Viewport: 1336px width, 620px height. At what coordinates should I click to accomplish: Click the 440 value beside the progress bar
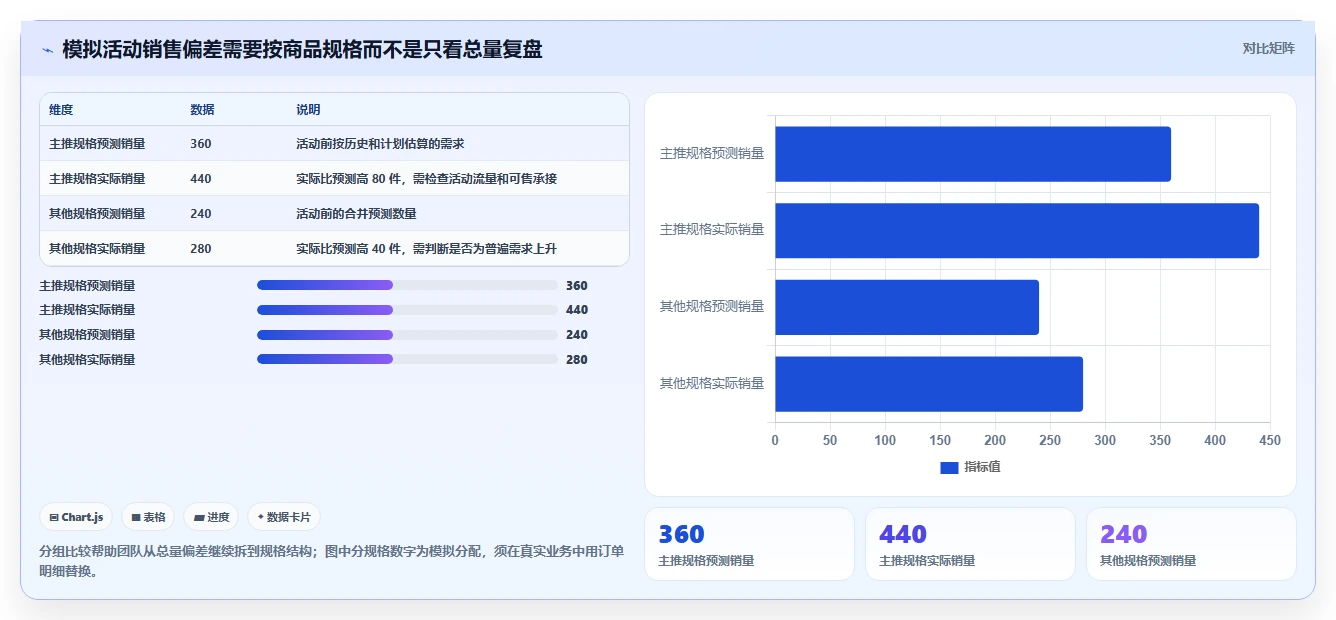pyautogui.click(x=577, y=310)
